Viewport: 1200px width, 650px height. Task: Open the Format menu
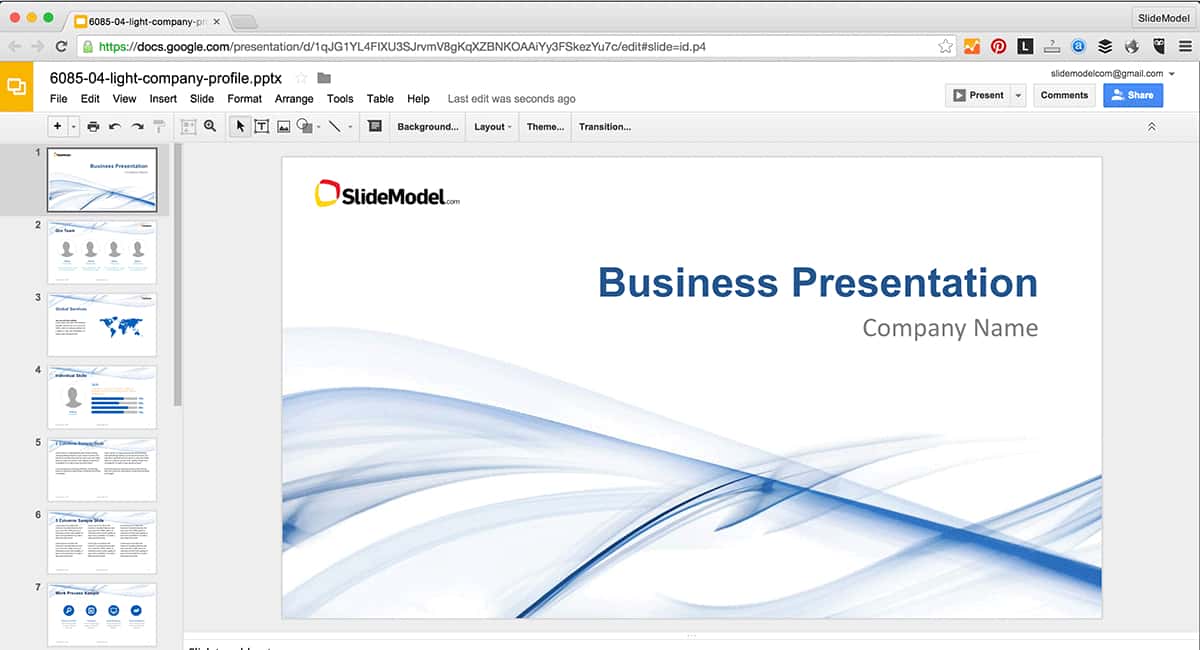[x=244, y=99]
